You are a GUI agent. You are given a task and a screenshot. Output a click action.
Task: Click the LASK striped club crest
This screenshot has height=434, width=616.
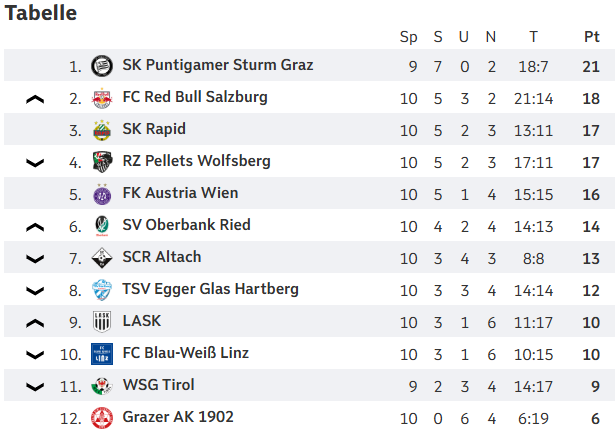[x=101, y=322]
